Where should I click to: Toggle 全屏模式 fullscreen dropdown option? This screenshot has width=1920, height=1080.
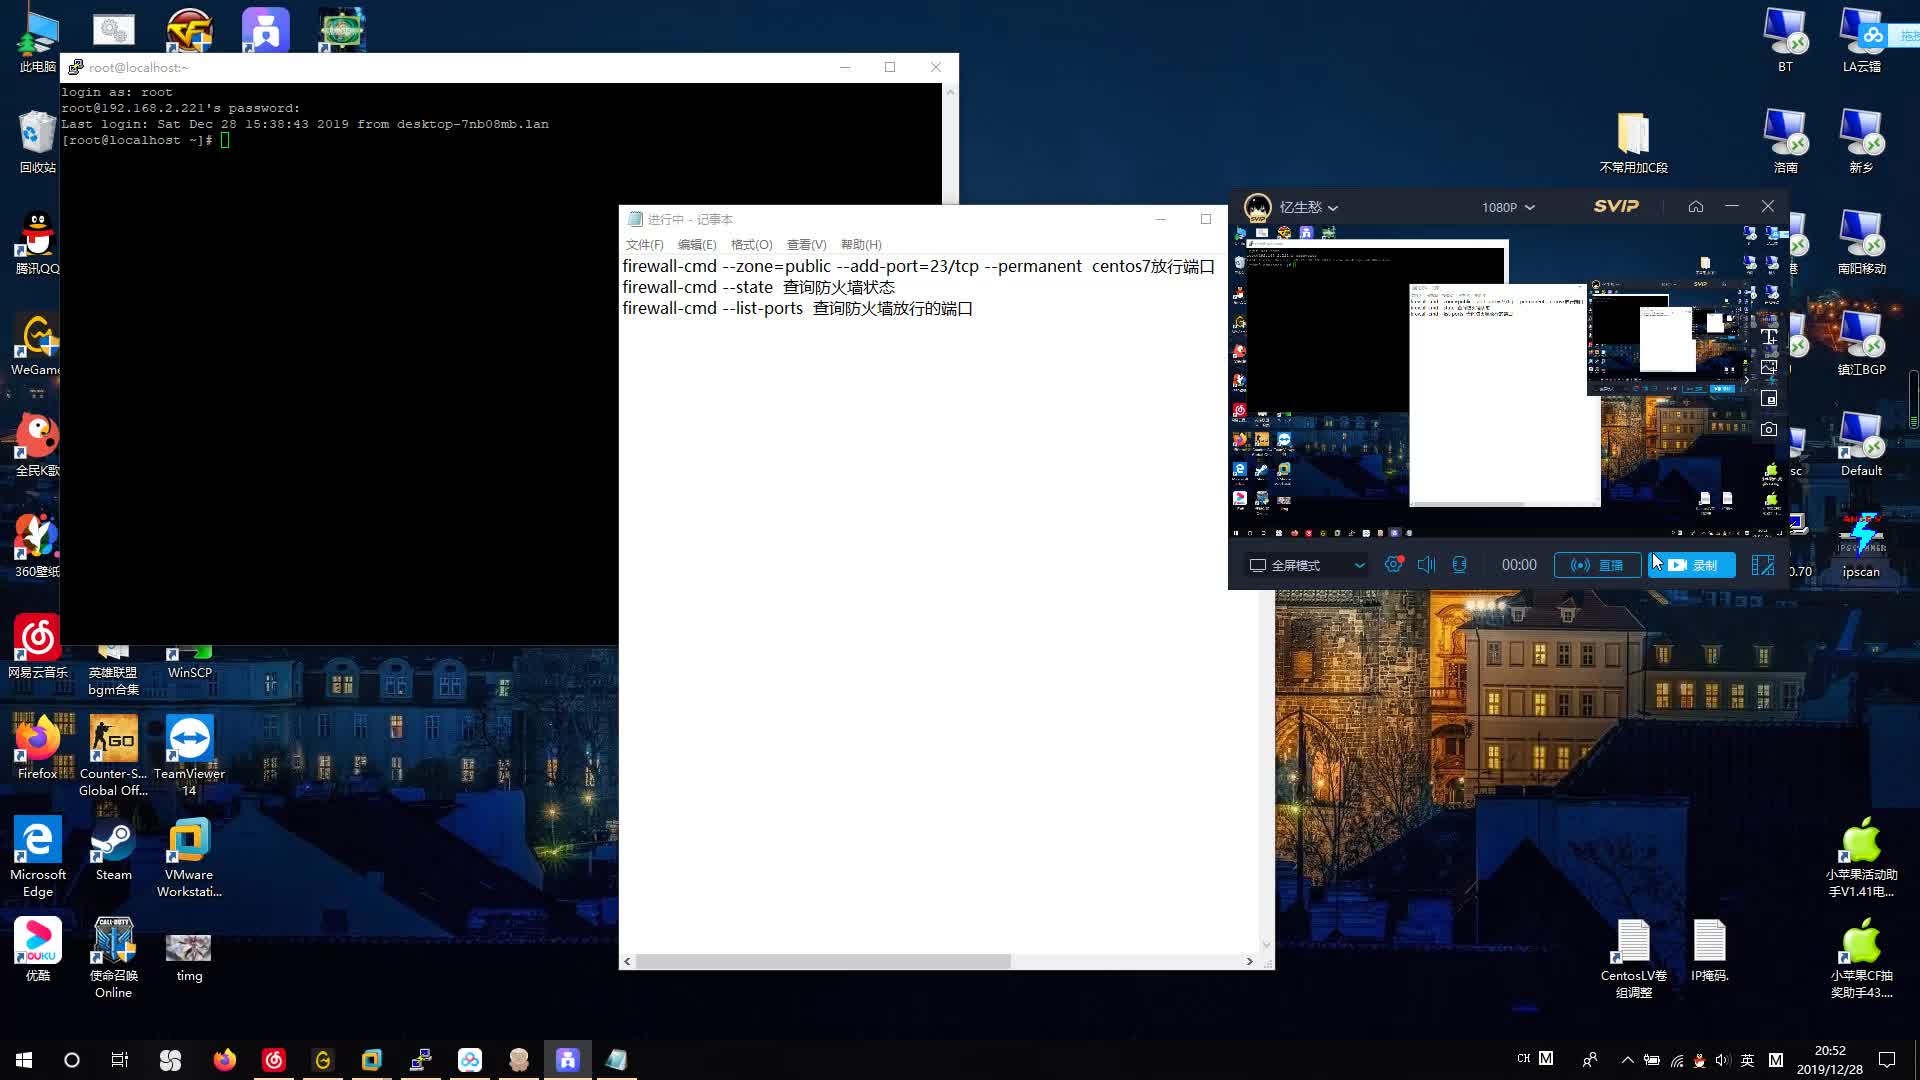click(x=1358, y=563)
